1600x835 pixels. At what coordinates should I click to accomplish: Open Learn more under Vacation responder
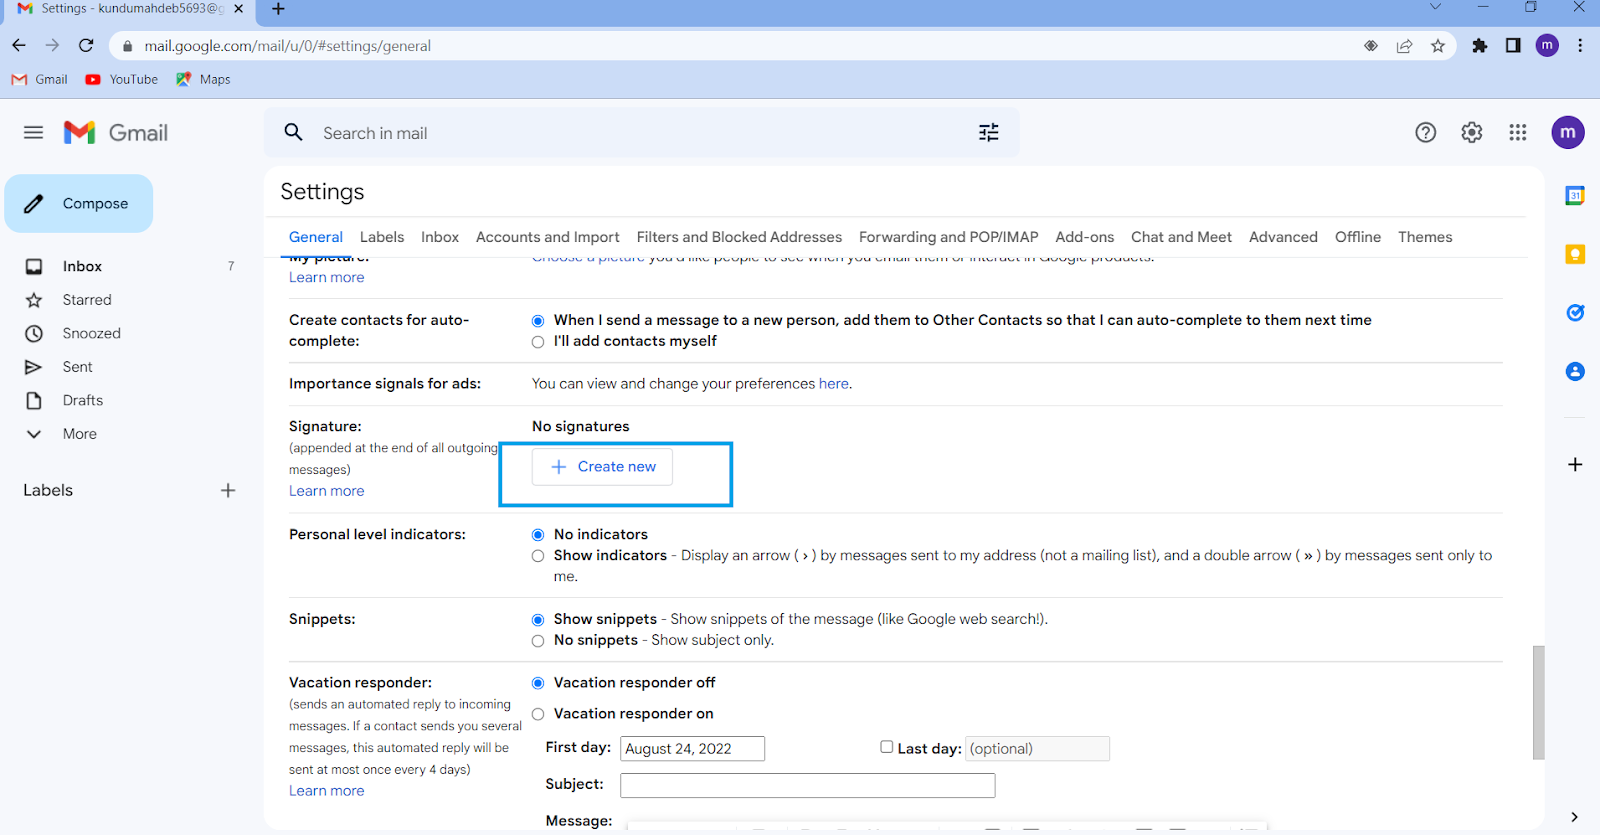point(327,791)
